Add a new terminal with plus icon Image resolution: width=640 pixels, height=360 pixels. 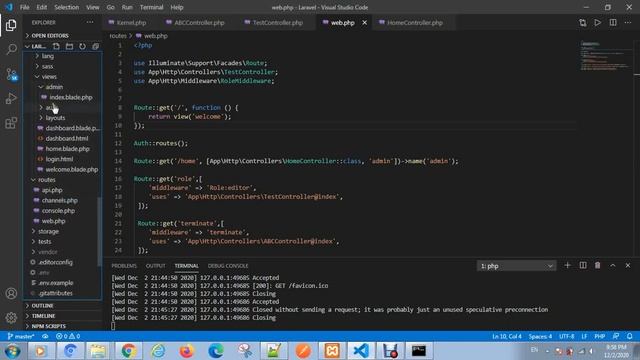click(x=567, y=265)
